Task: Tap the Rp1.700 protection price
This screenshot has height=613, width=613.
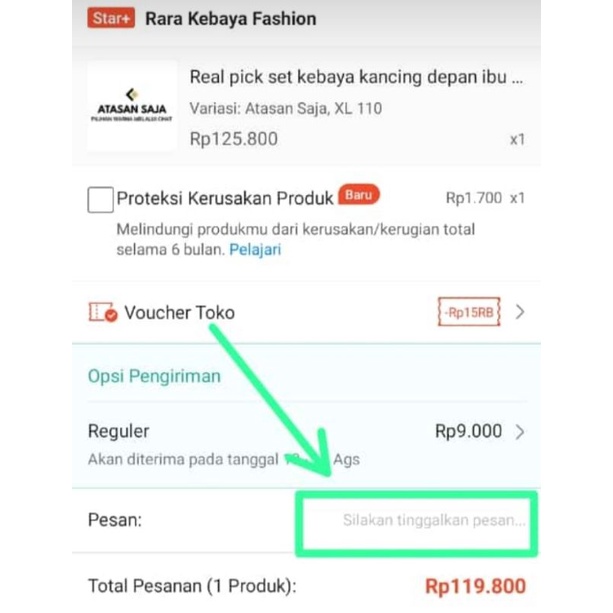Action: pos(474,198)
